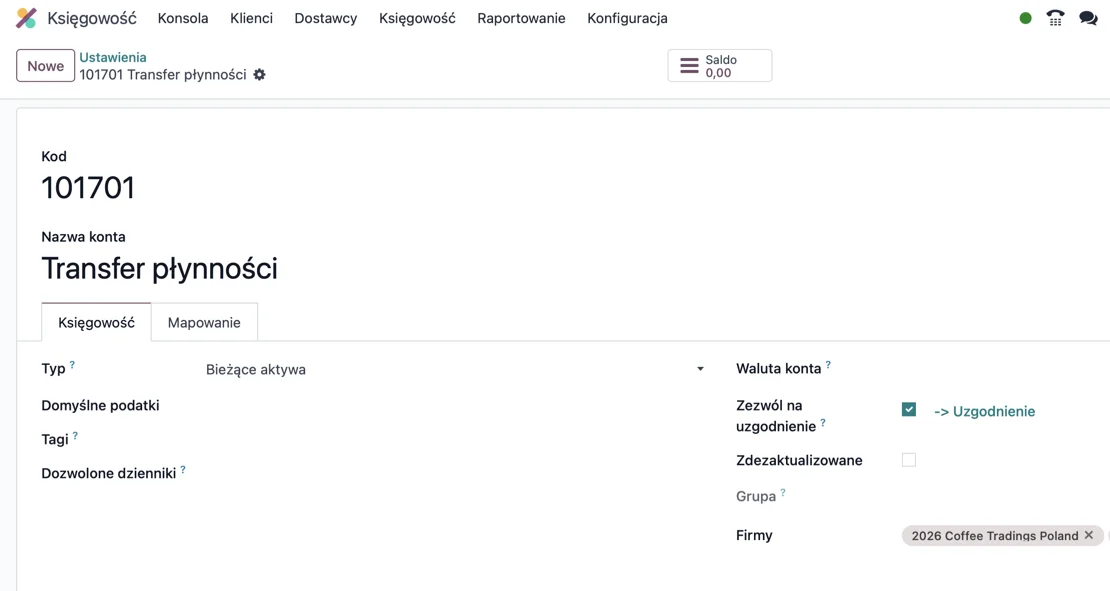Remove the 2026 Coffee Tradings Poland tag
The height and width of the screenshot is (591, 1110).
click(x=1089, y=535)
